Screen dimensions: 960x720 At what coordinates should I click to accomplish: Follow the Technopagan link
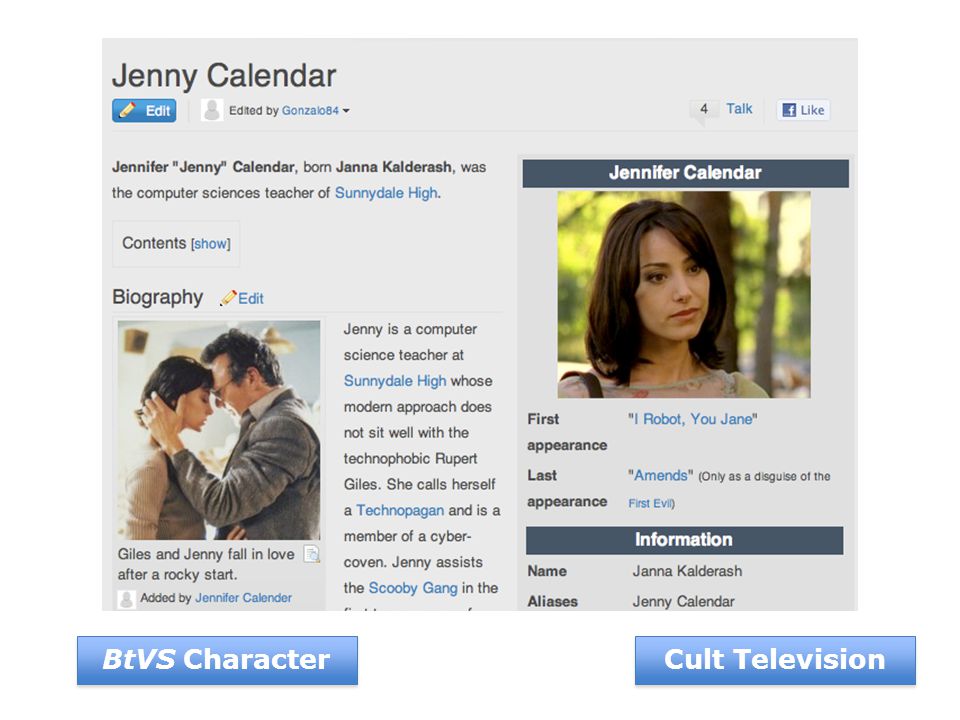pos(400,510)
